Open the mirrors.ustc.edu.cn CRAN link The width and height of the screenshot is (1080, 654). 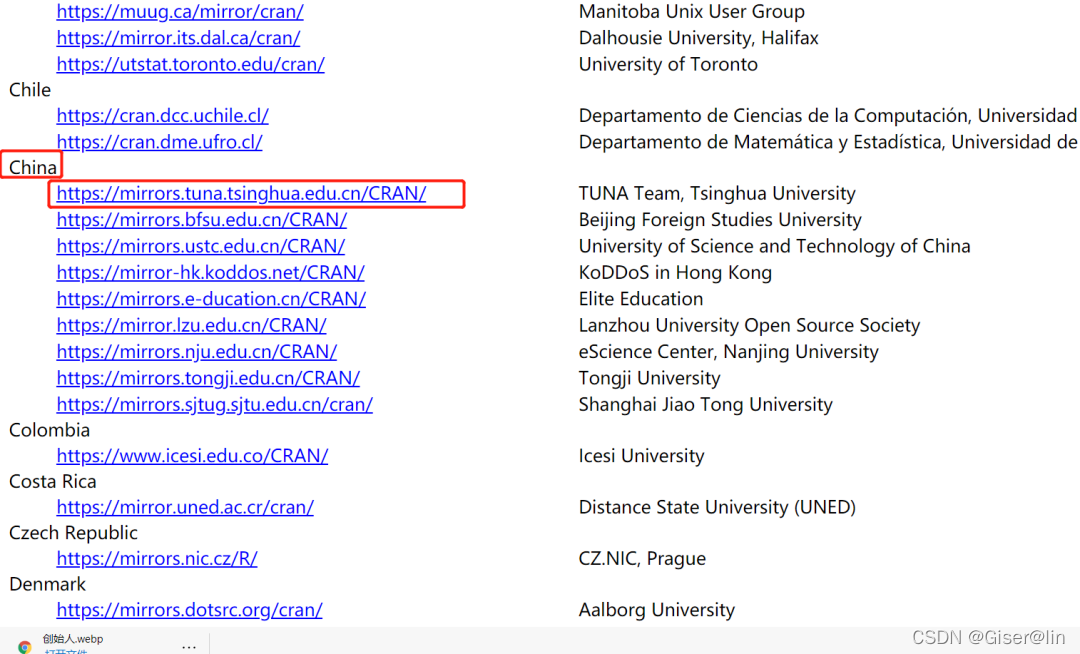point(201,246)
